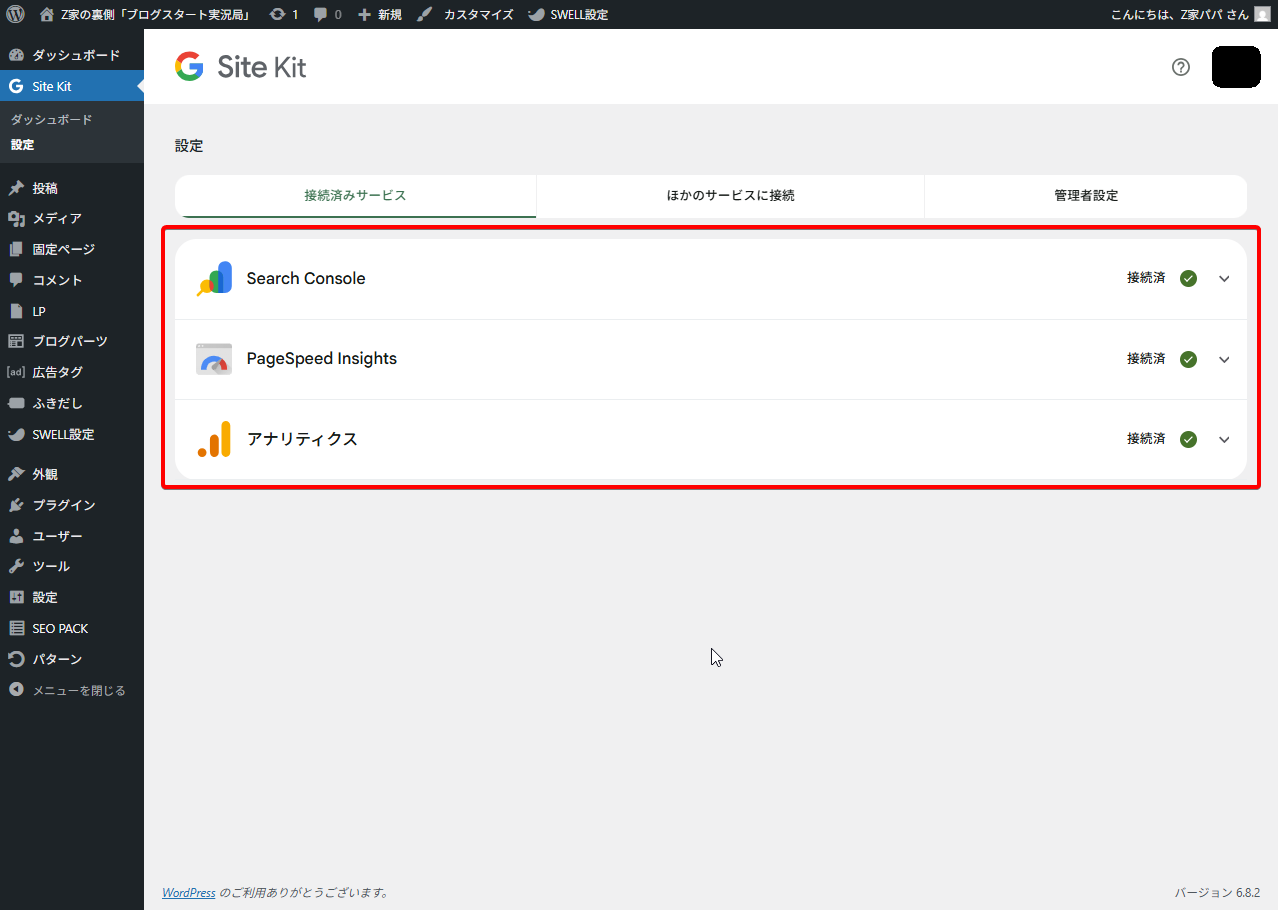Visit site Z家の裏側「ブログスタート実況局」

tap(155, 15)
